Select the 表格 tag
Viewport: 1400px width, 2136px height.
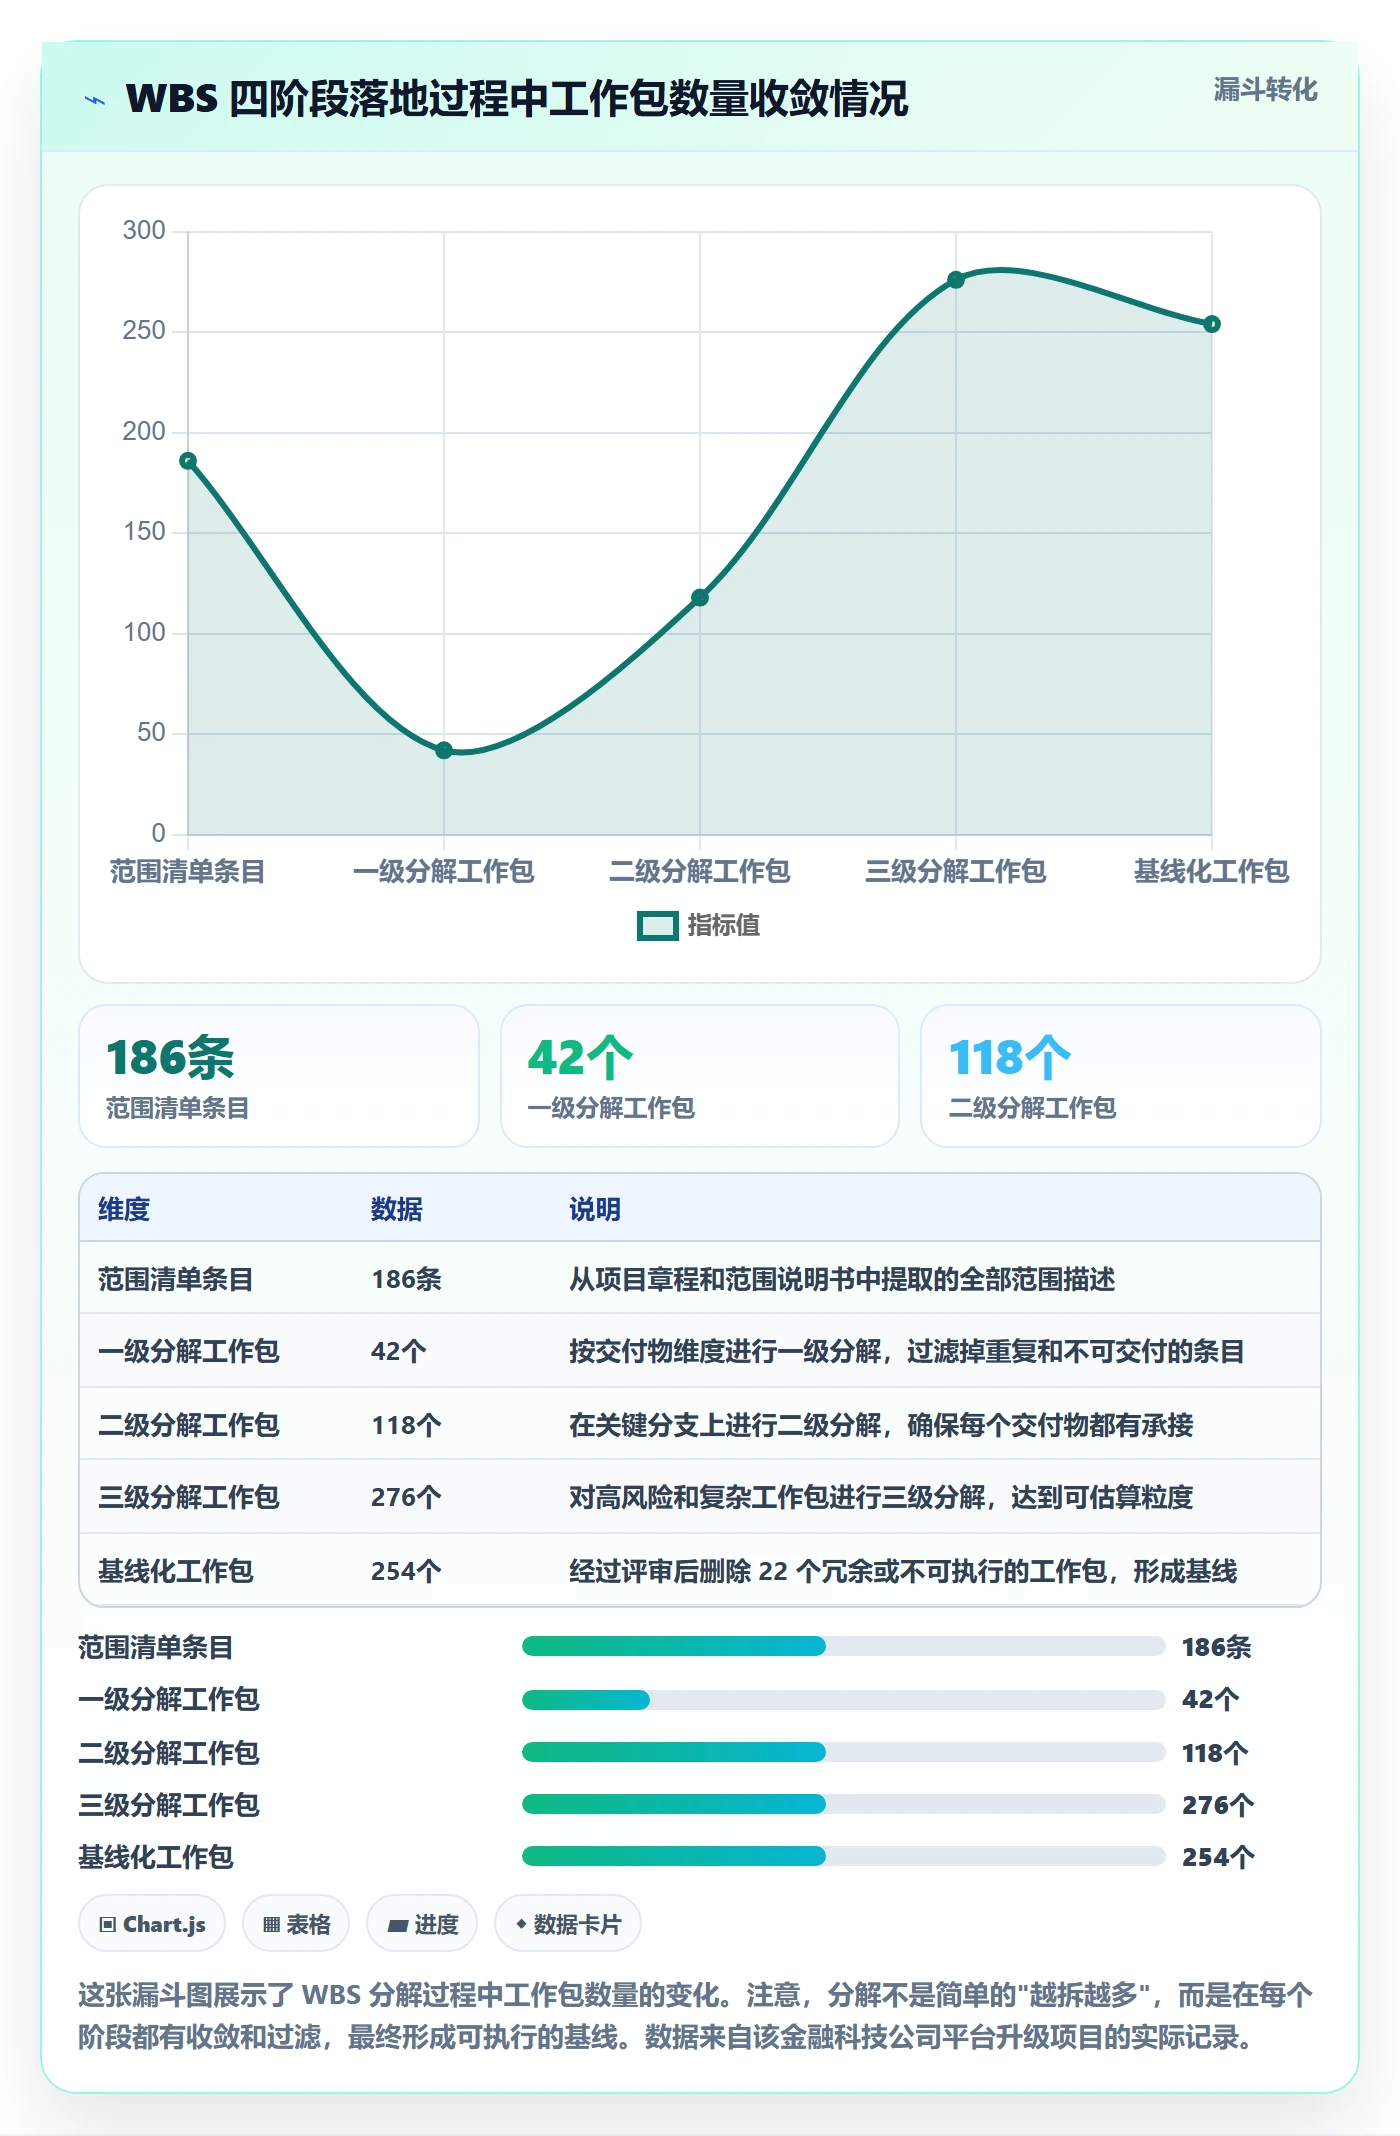click(296, 1924)
